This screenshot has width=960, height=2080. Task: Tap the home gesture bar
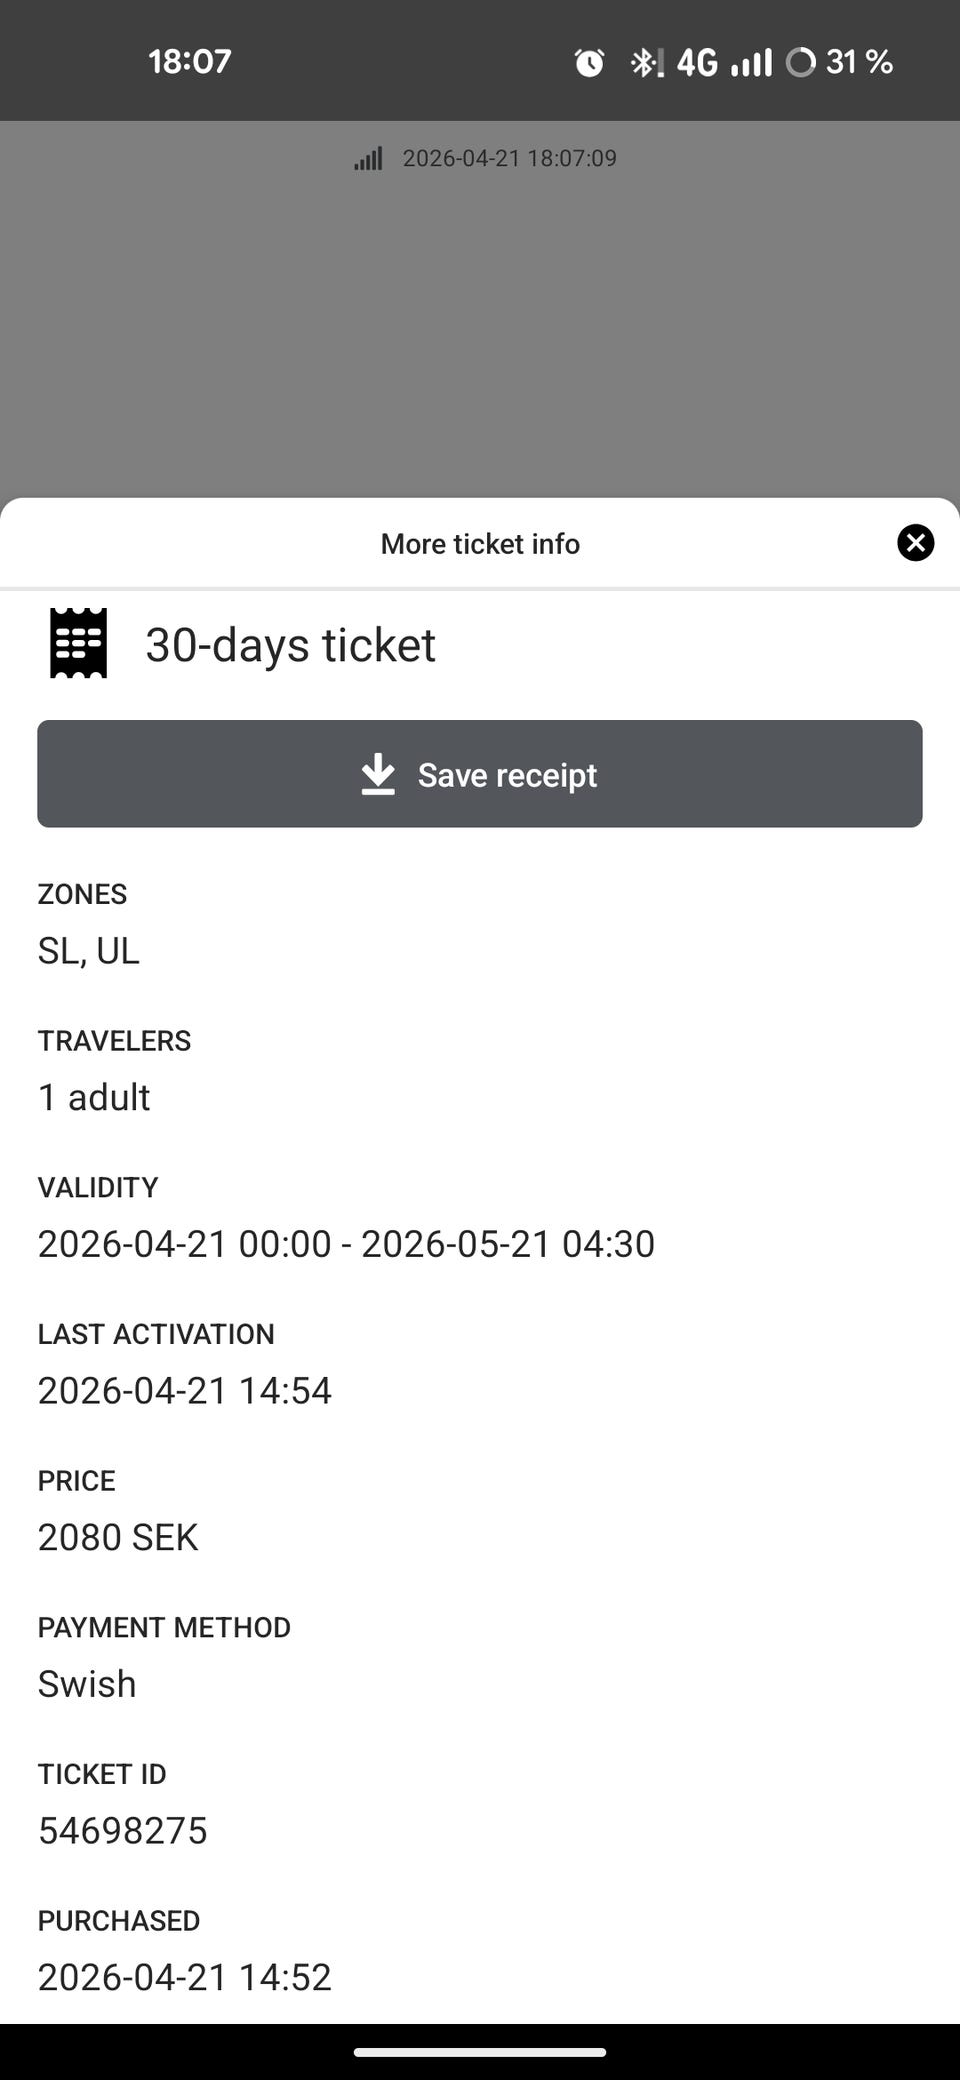480,2053
